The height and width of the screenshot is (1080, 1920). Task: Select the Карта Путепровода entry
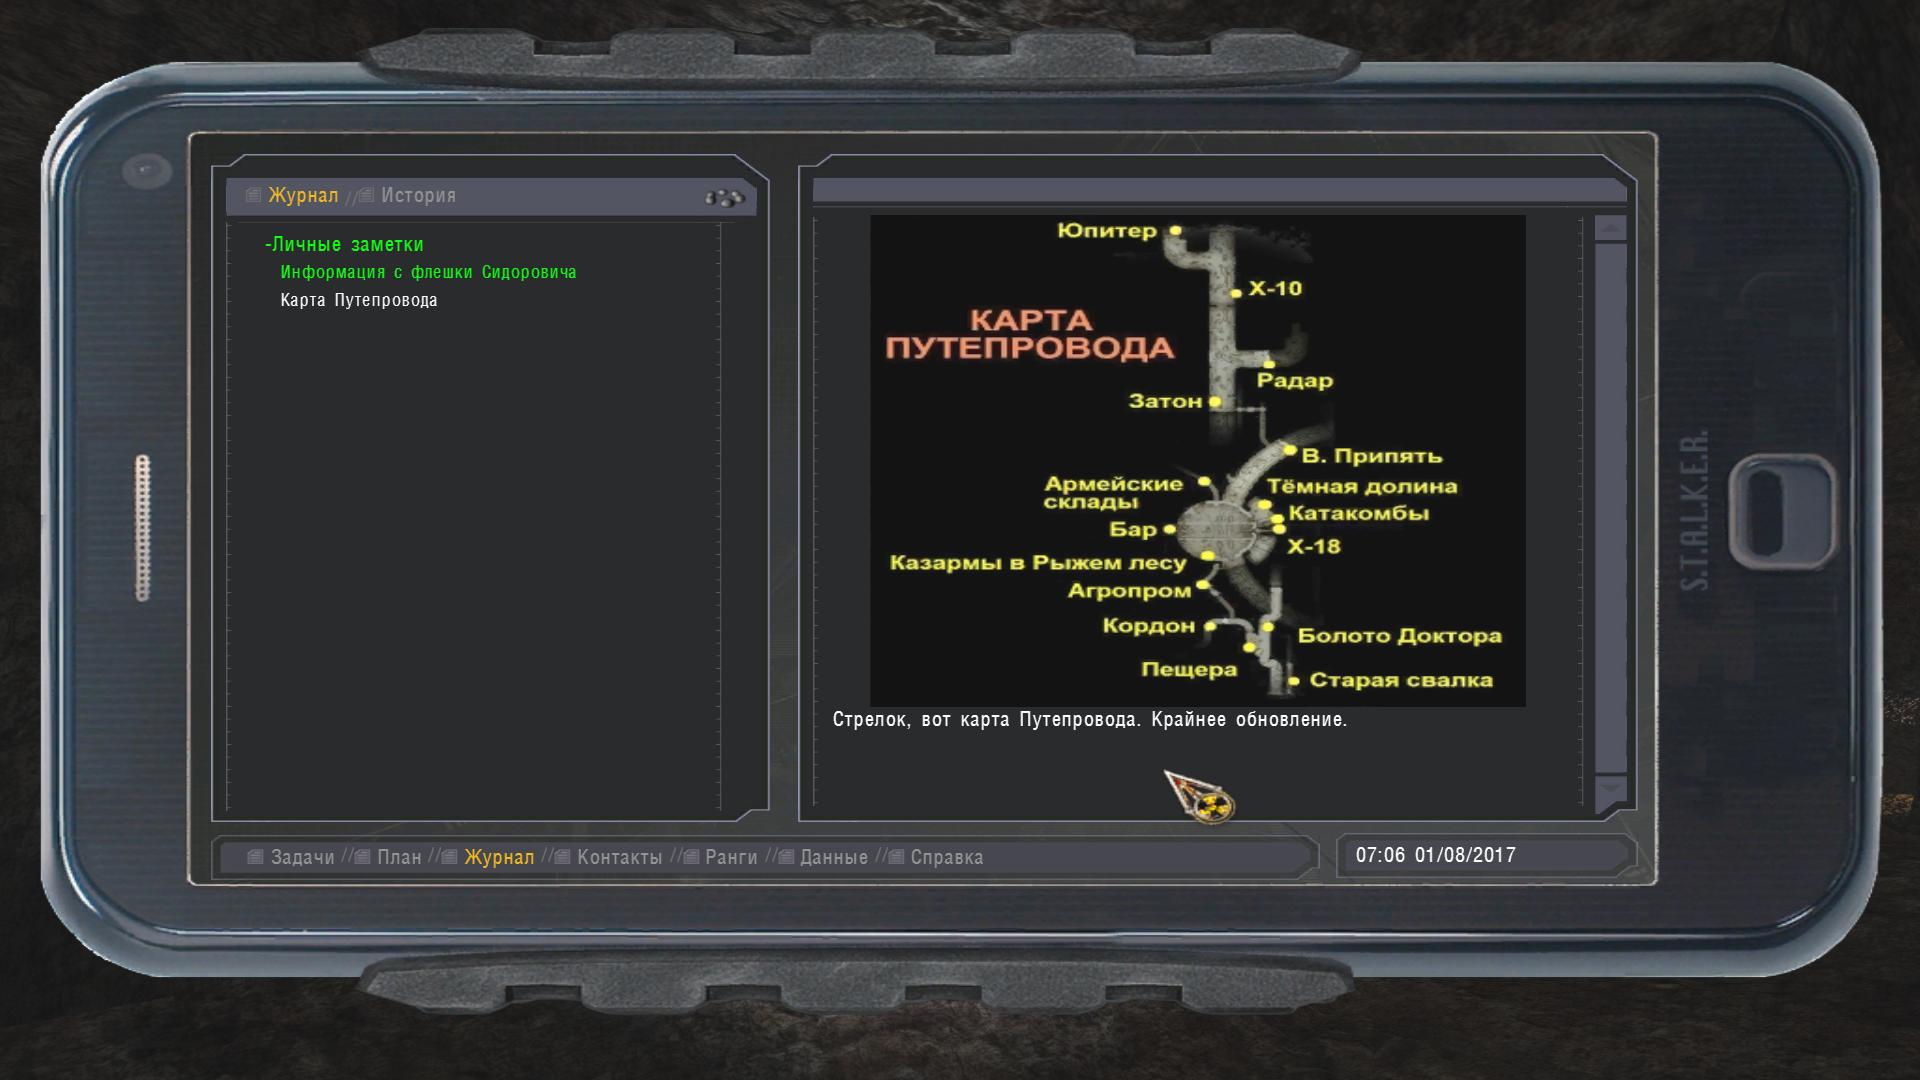[x=359, y=300]
